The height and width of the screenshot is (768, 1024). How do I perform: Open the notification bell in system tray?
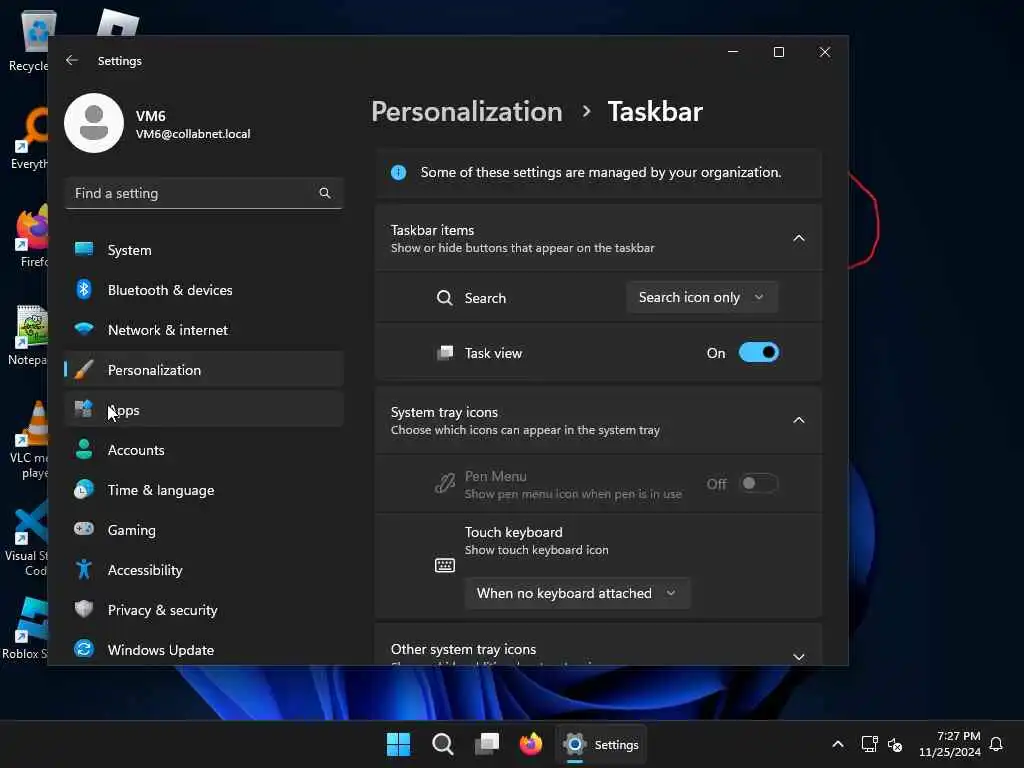(x=996, y=744)
